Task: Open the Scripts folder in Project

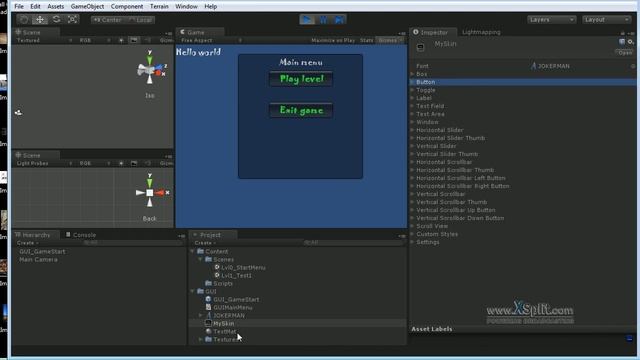Action: (222, 283)
